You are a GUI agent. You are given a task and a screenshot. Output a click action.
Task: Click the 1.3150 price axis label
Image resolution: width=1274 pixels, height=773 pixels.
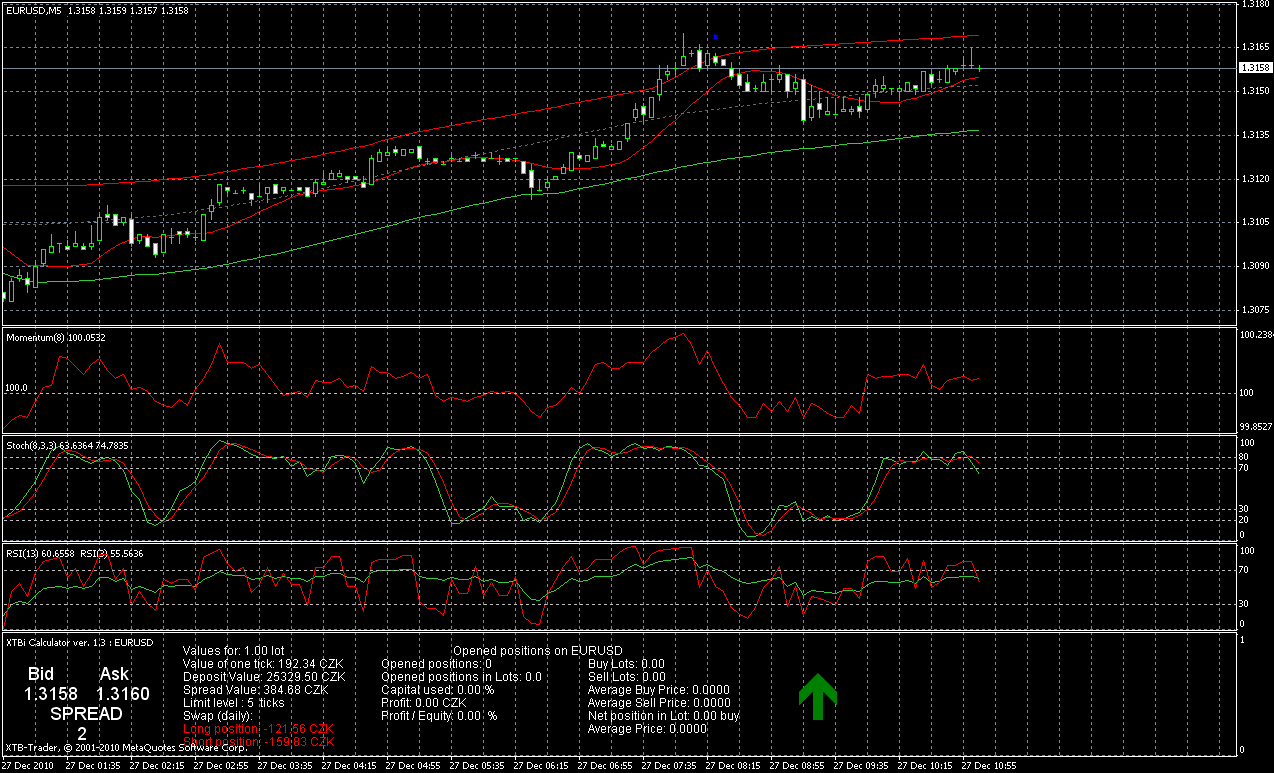pos(1255,91)
